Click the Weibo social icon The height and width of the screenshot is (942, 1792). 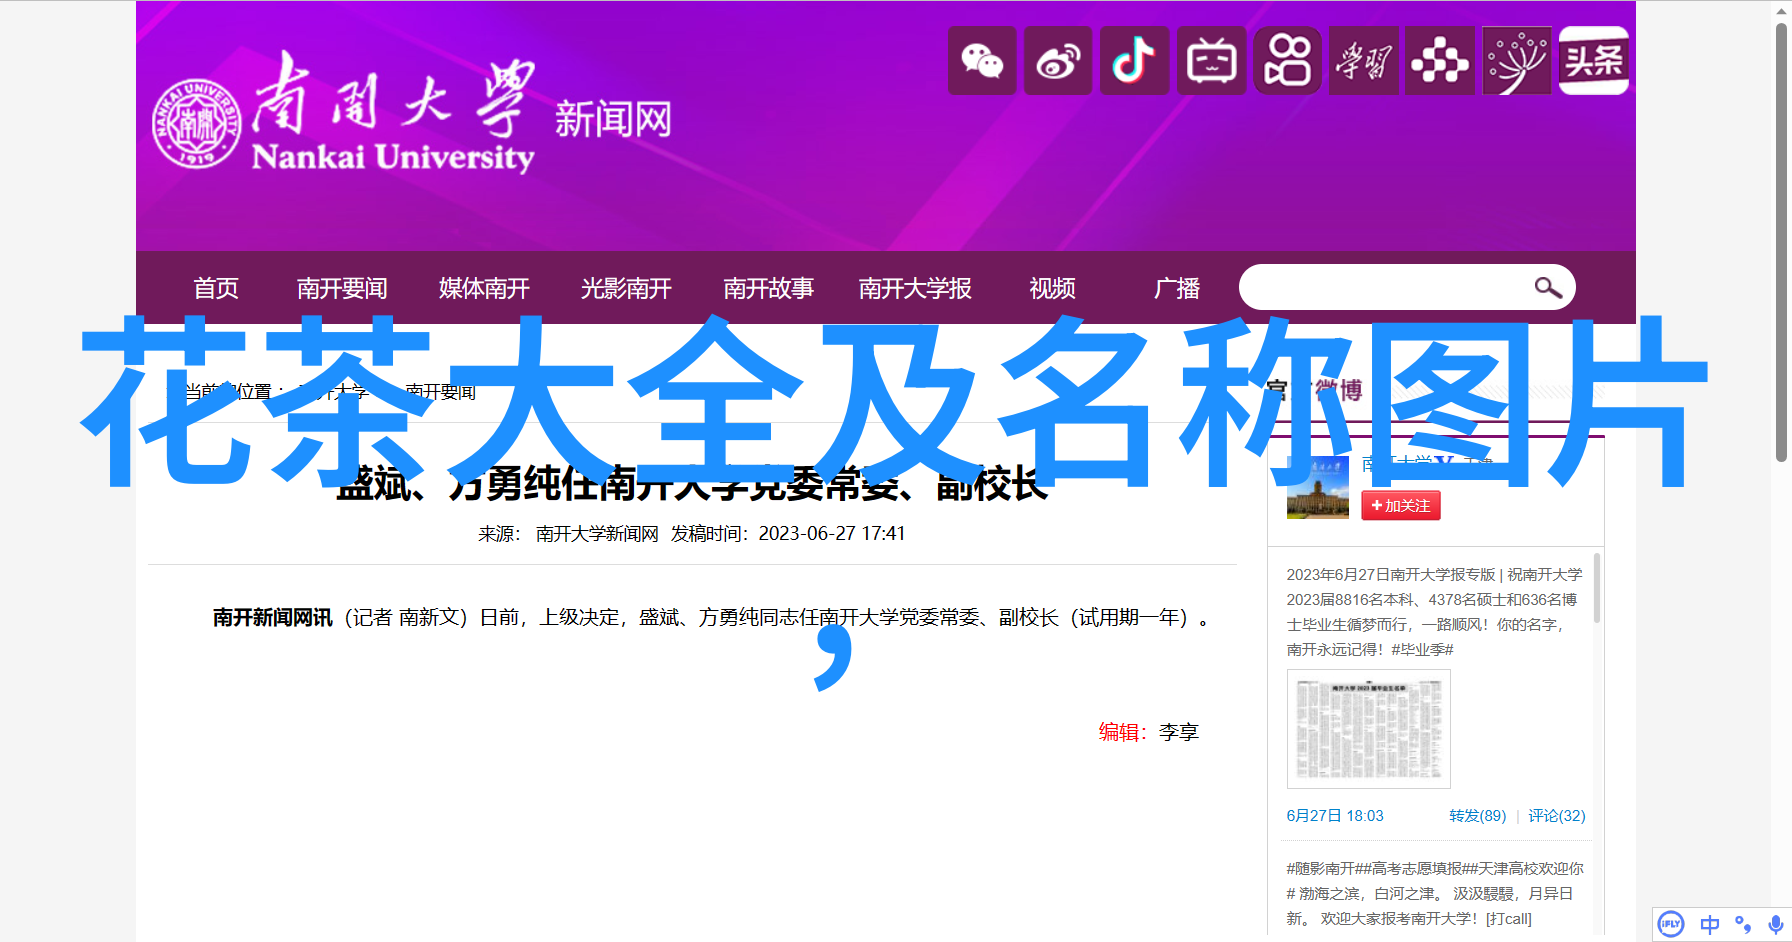click(1058, 61)
